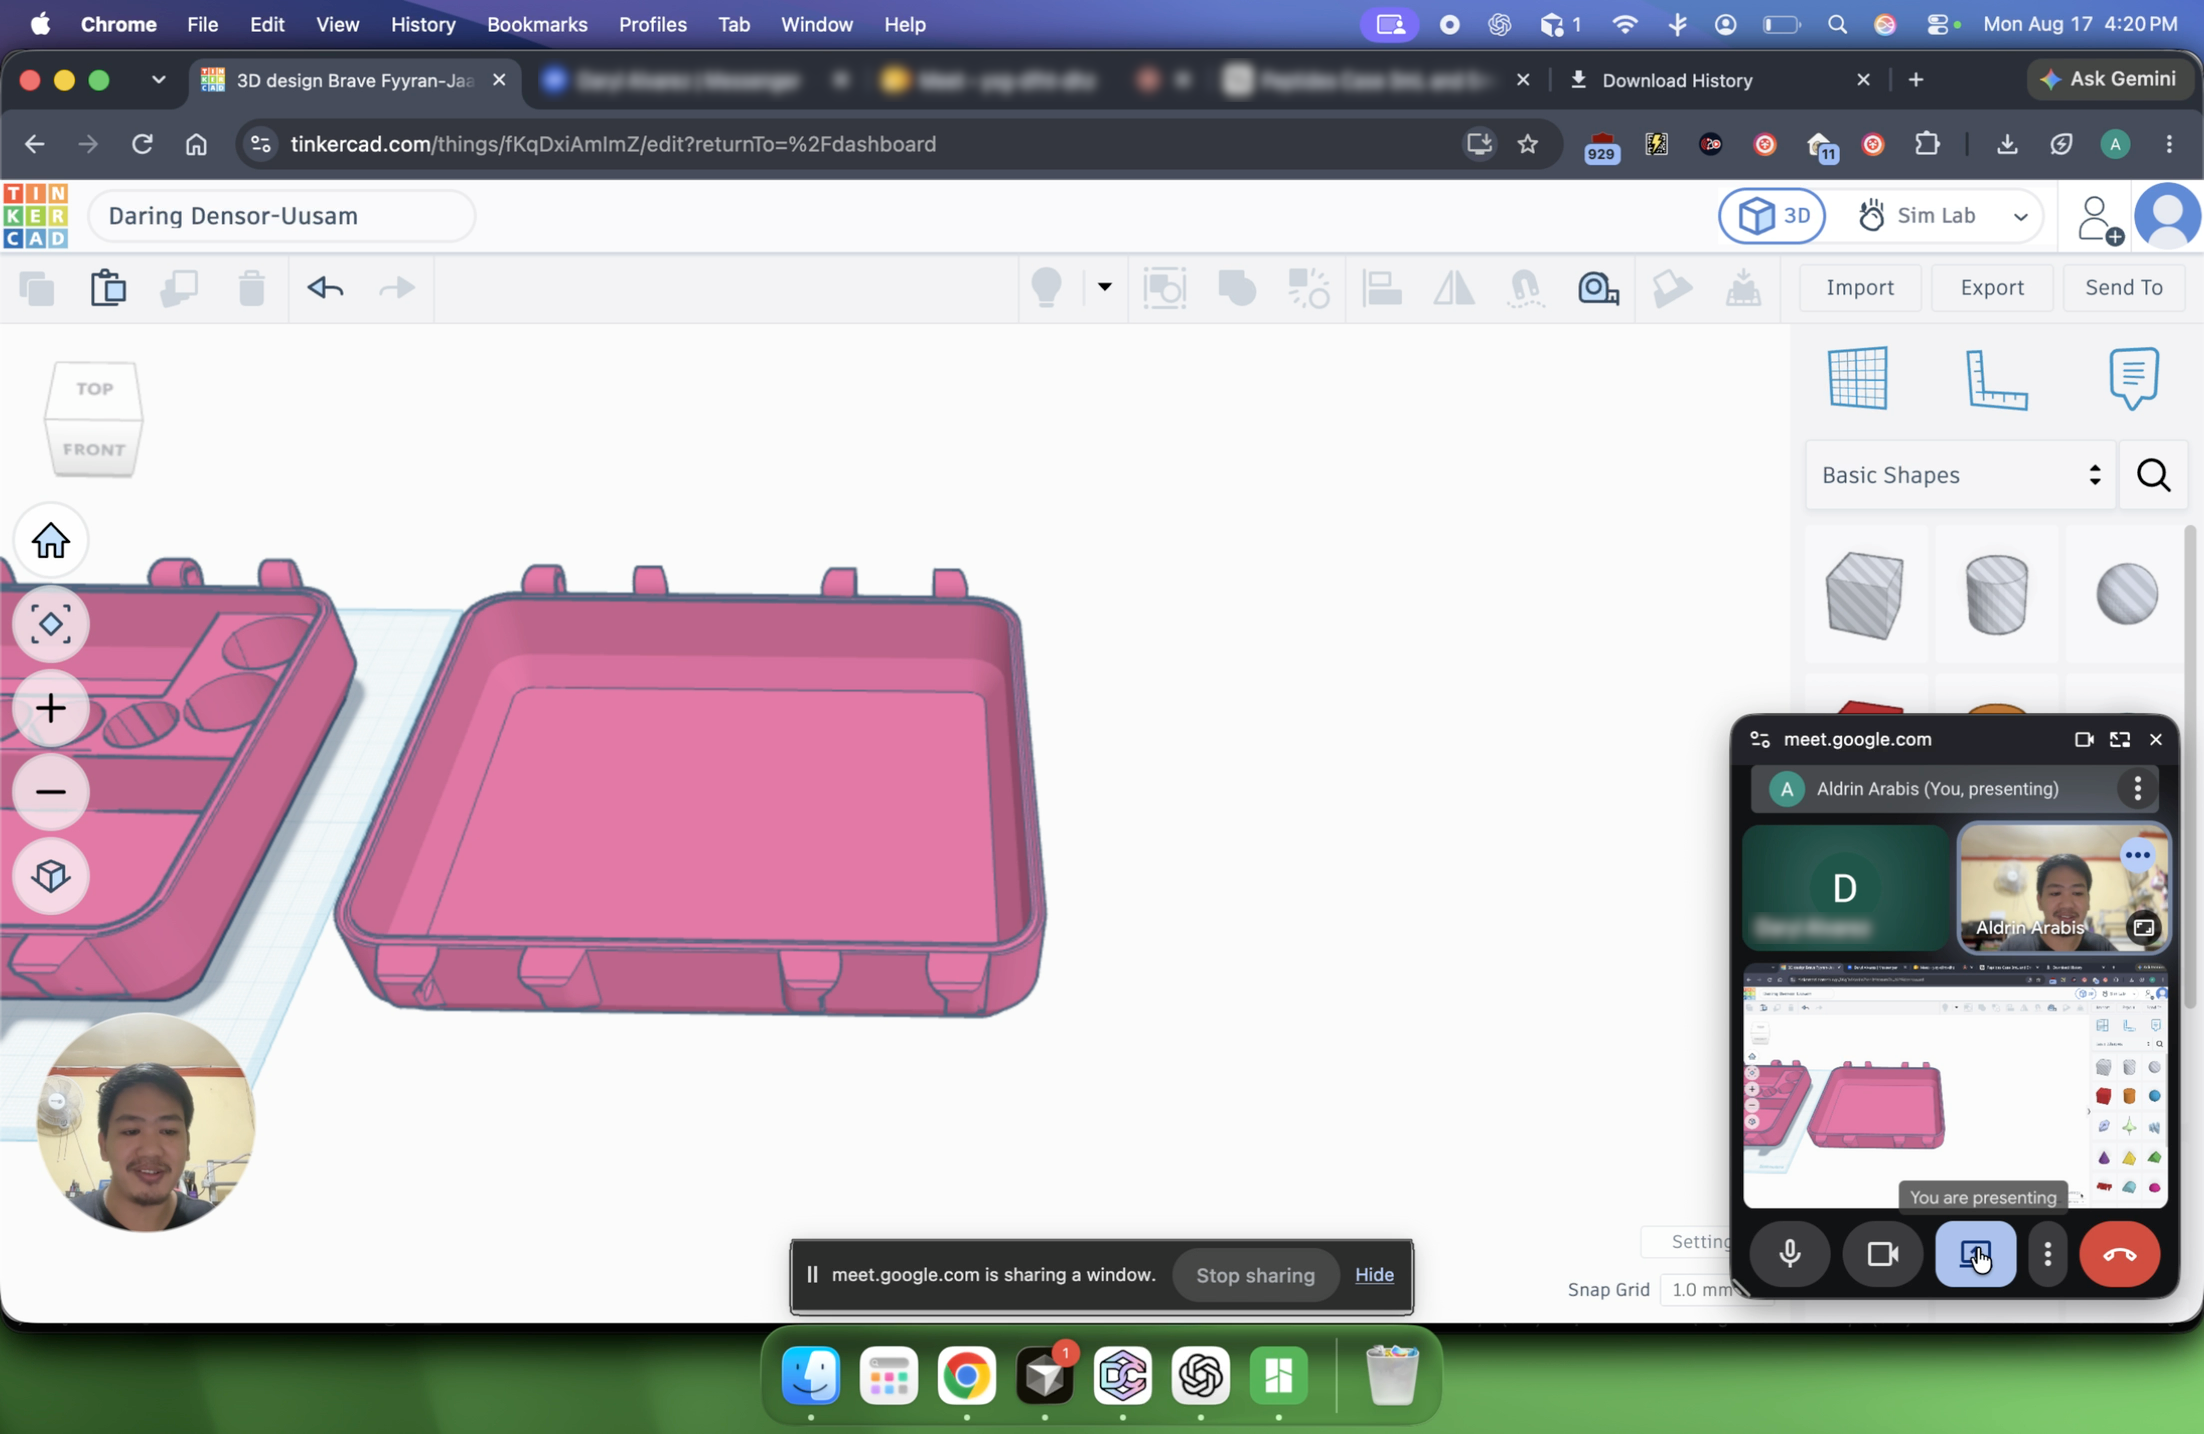Select the Mirror tool
The height and width of the screenshot is (1434, 2204).
[1453, 288]
